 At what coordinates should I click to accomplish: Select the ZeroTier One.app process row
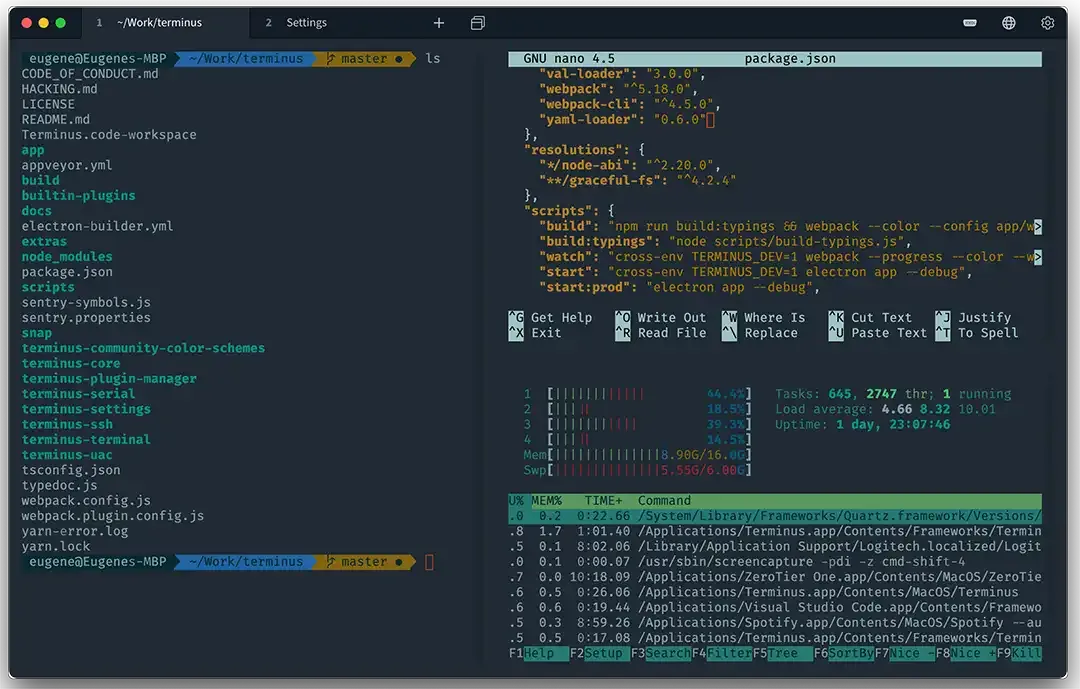click(775, 577)
